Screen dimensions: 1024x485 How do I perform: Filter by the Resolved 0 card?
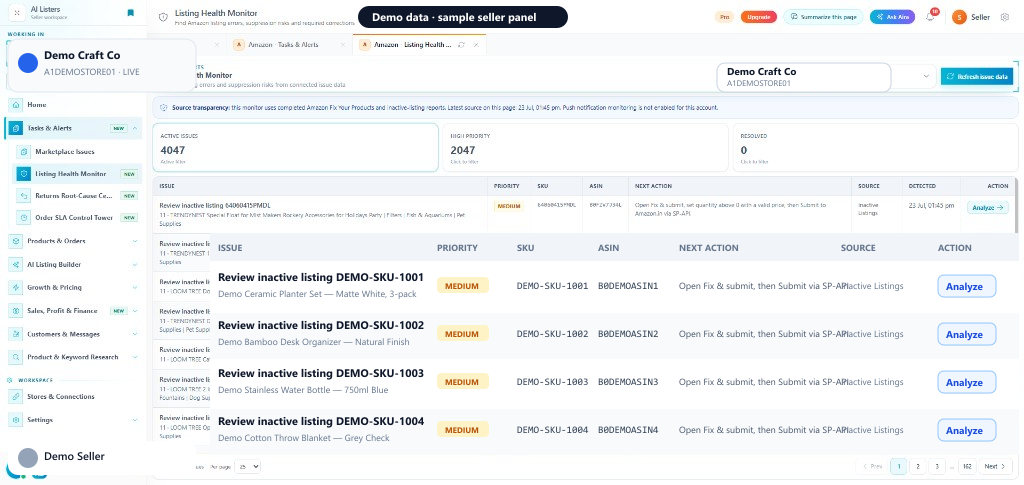[875, 148]
